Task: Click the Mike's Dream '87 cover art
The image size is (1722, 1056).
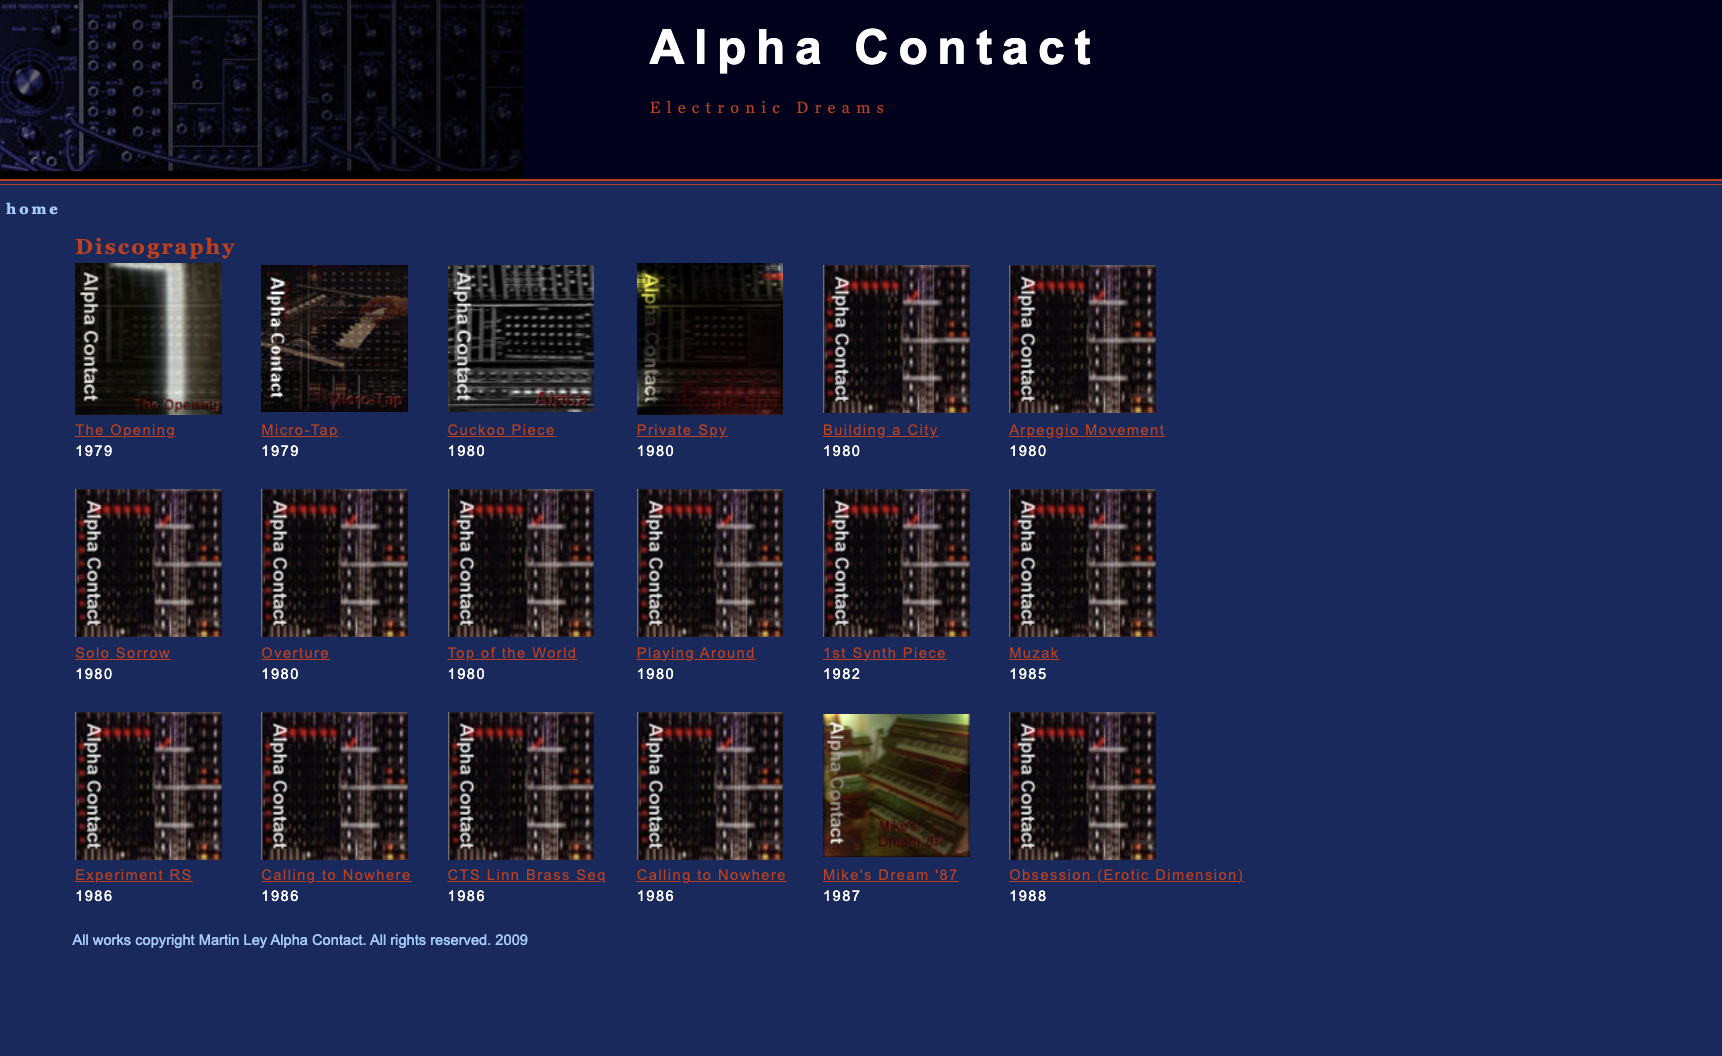Action: pos(895,785)
